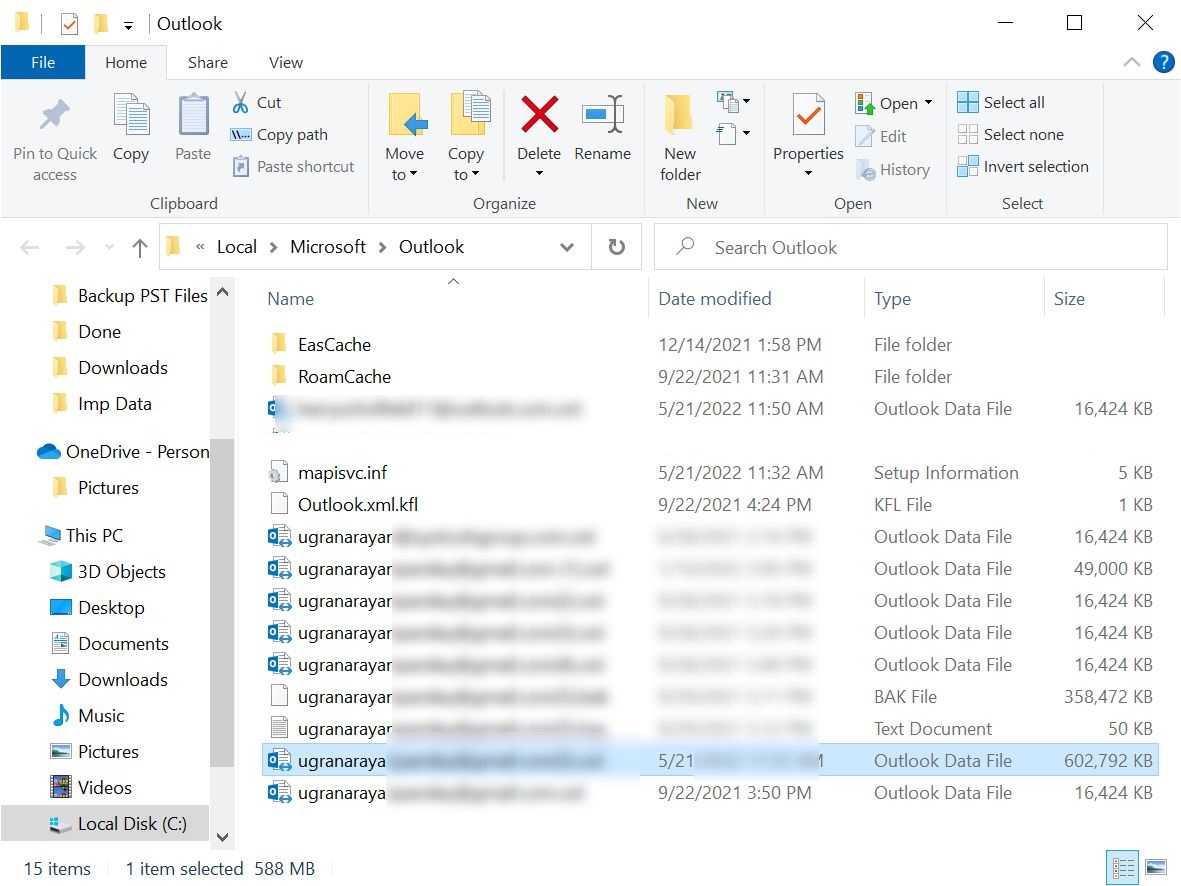This screenshot has width=1181, height=886.
Task: Click the blue Help question mark icon
Action: coord(1164,62)
